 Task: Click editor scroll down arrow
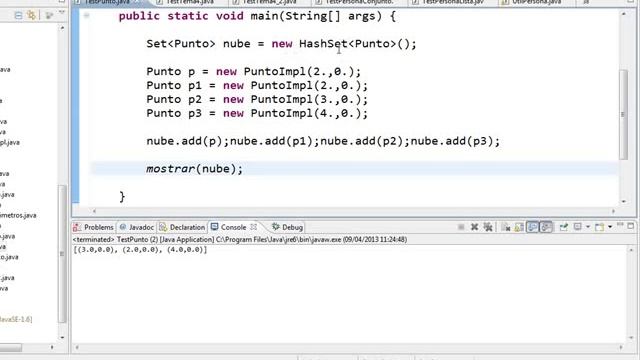(623, 201)
